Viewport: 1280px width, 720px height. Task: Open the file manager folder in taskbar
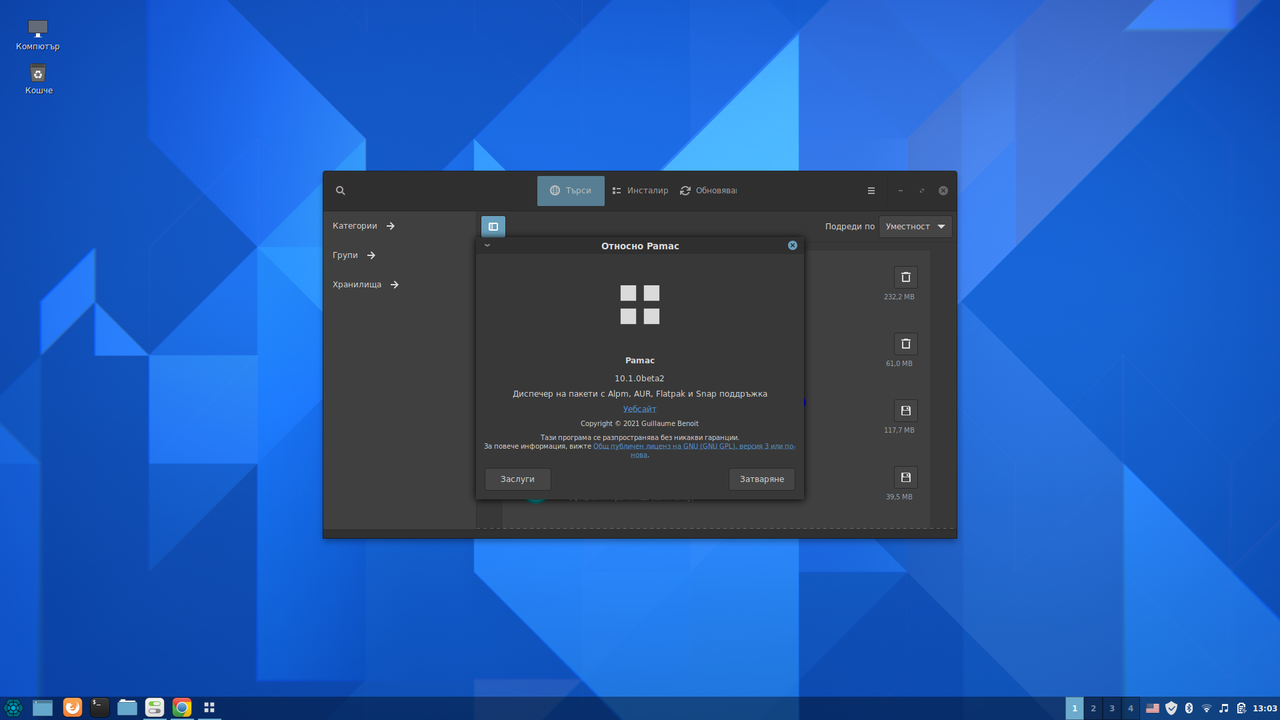point(127,708)
